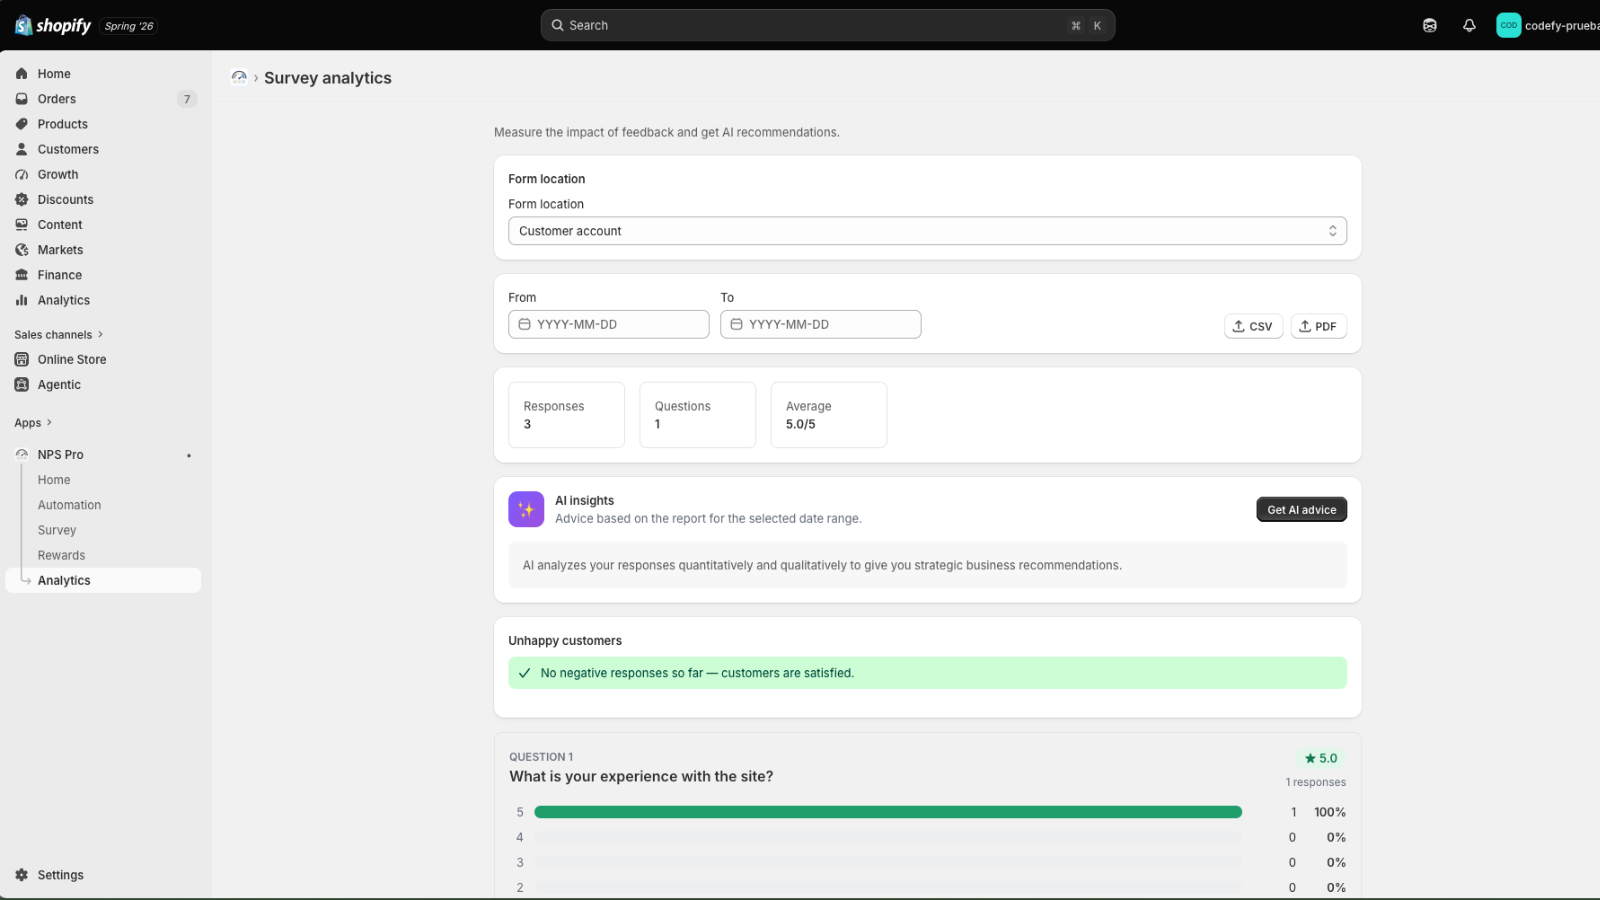This screenshot has width=1600, height=900.
Task: Open NPS Pro Survey page
Action: [57, 531]
